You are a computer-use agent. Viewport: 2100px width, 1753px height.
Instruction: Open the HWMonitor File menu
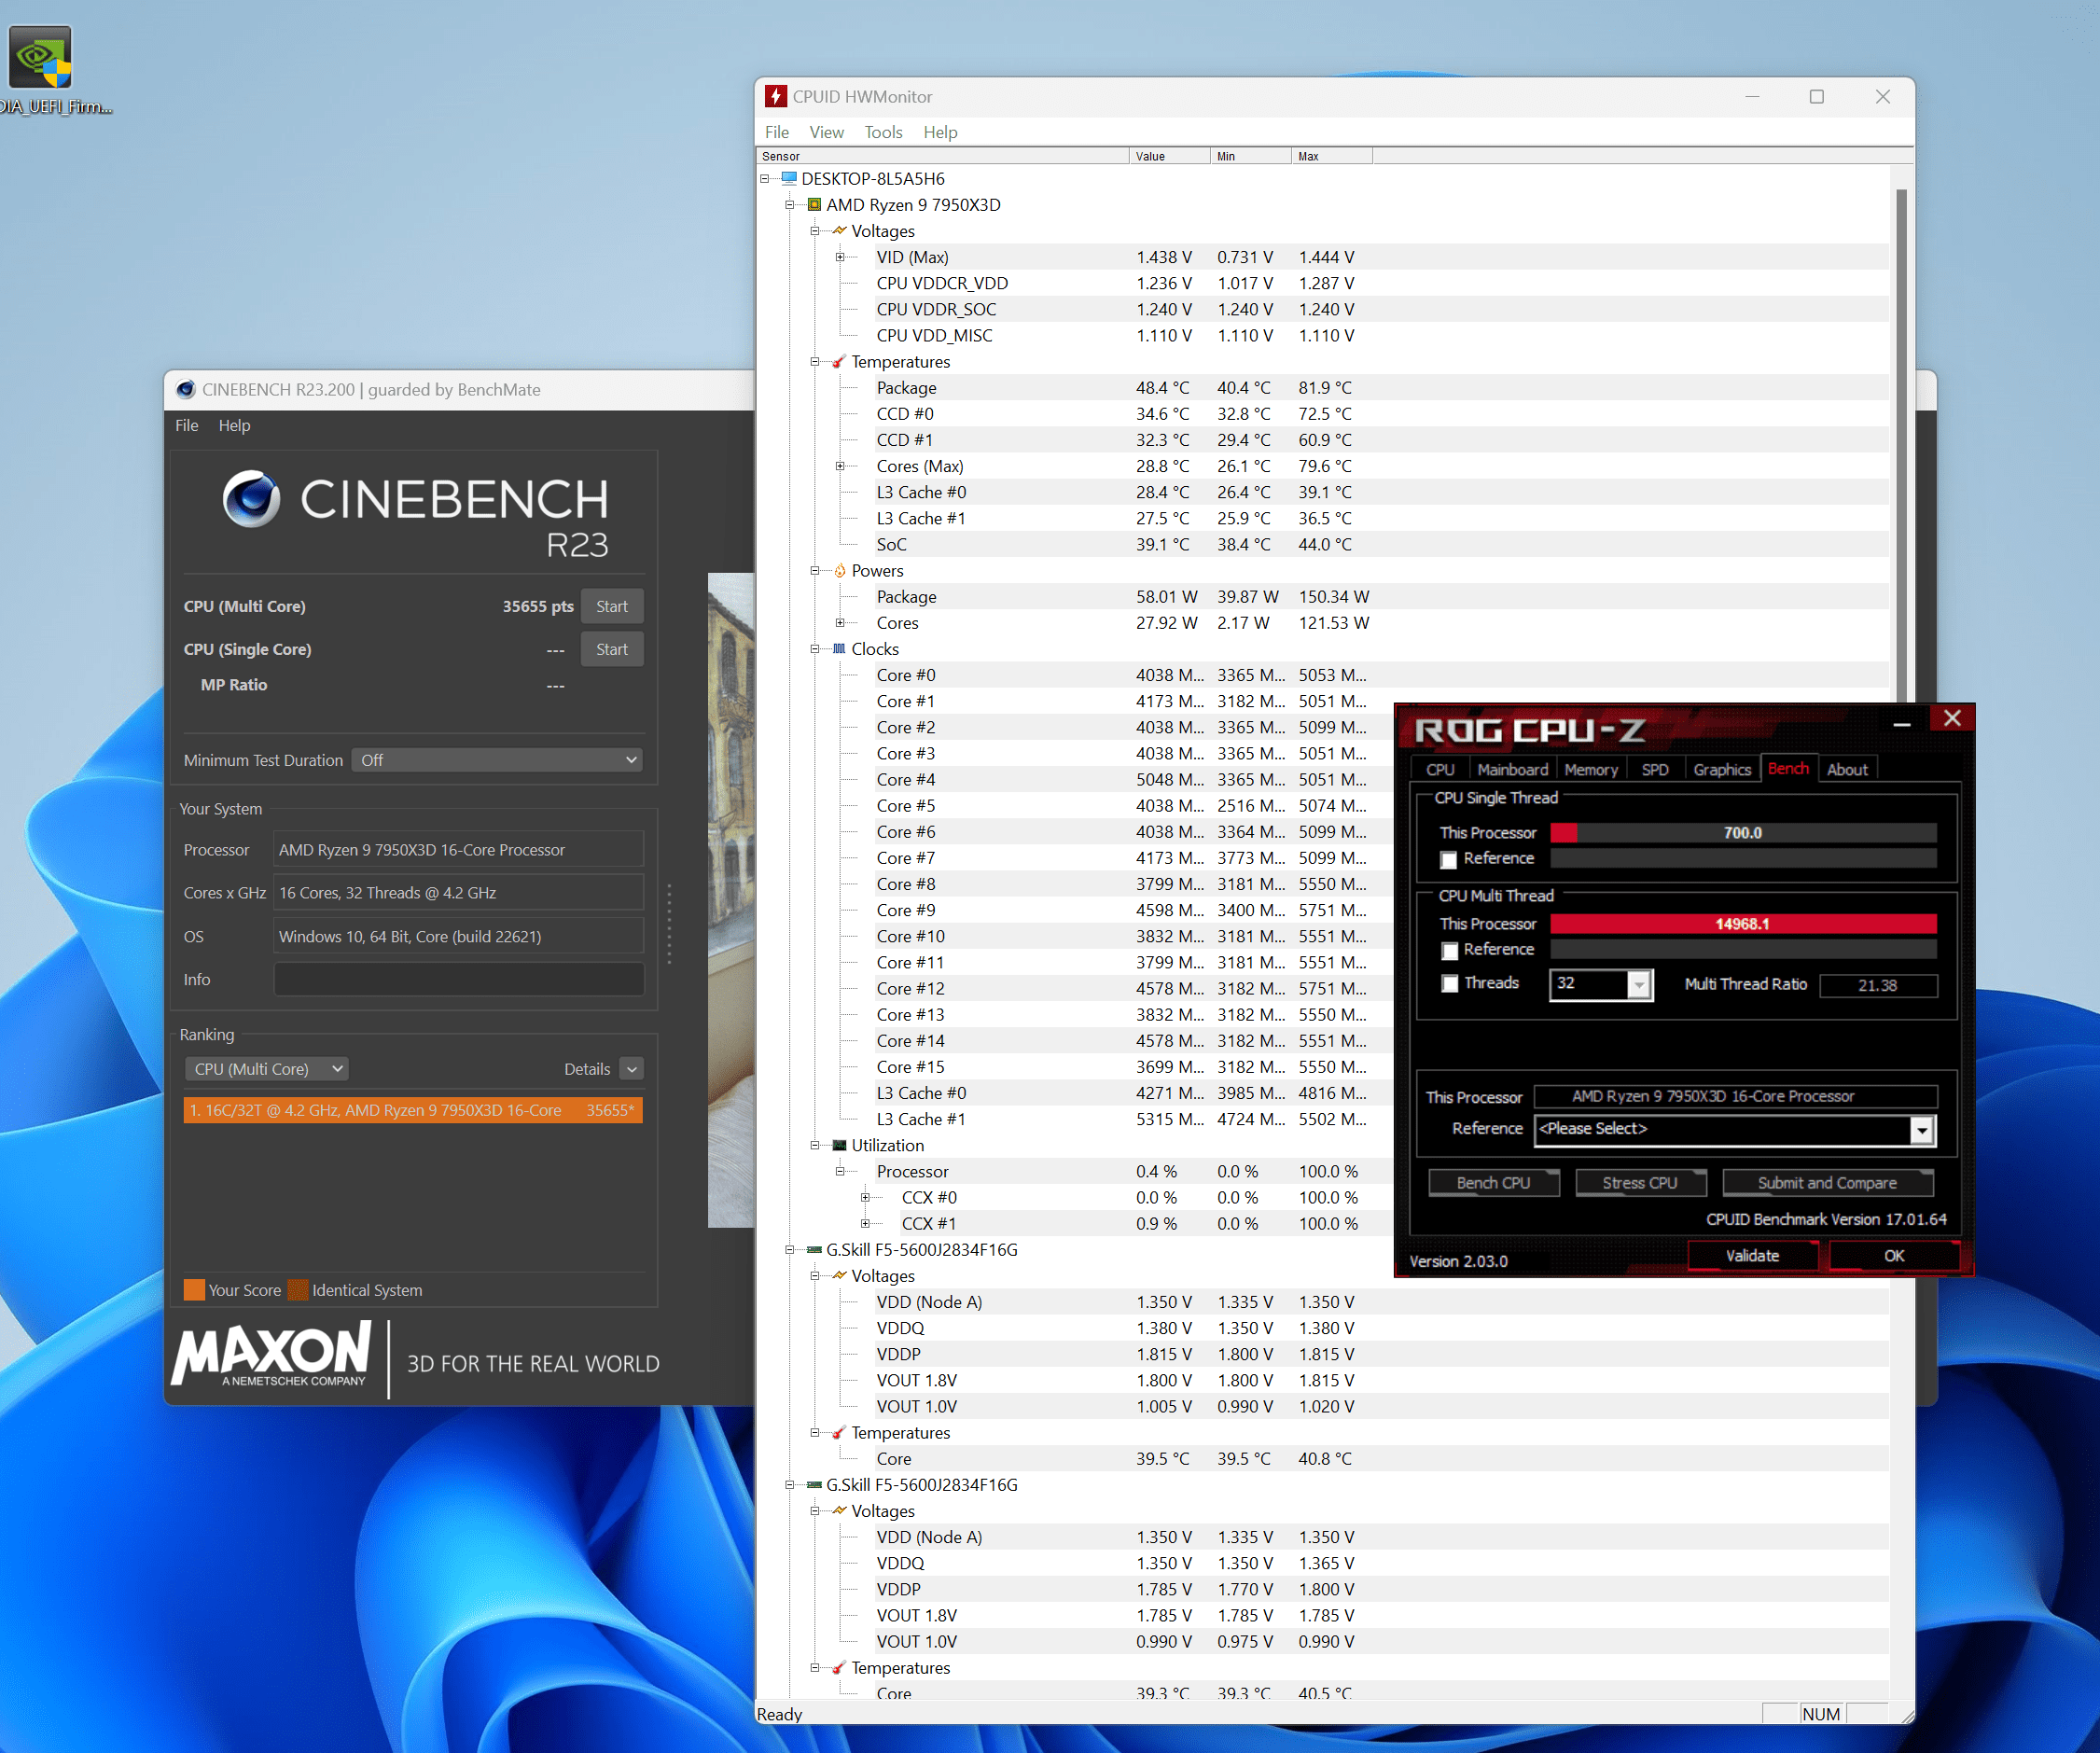[777, 132]
